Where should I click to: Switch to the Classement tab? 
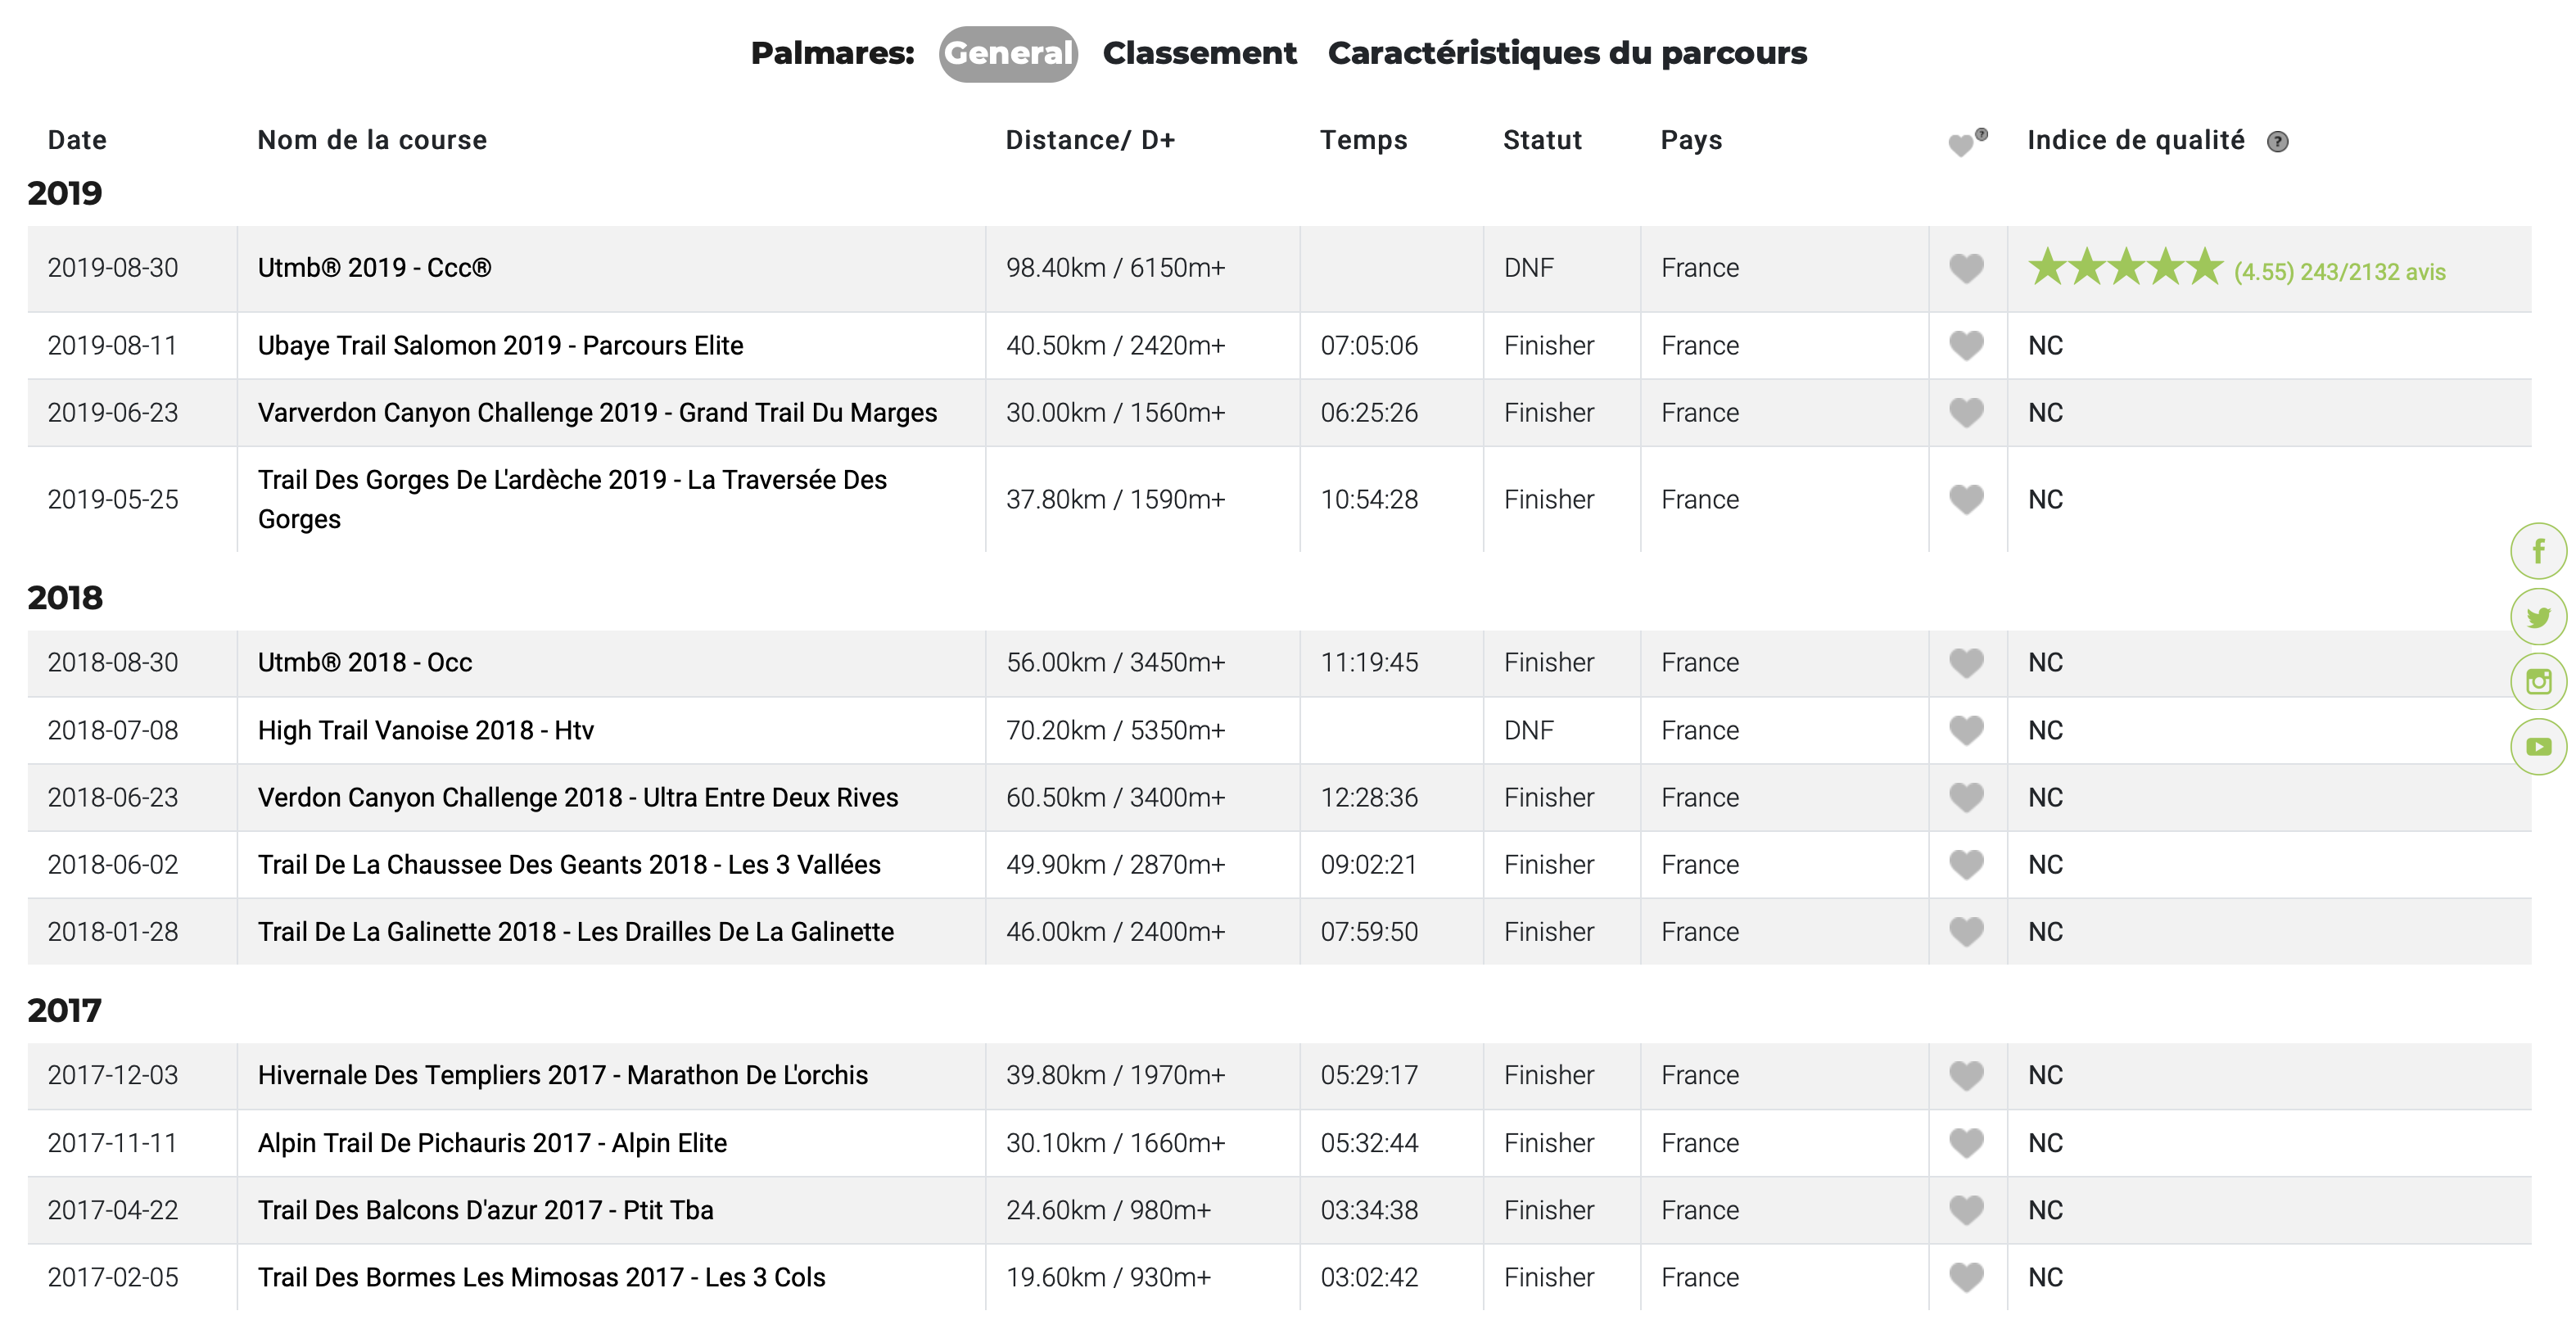tap(1199, 53)
